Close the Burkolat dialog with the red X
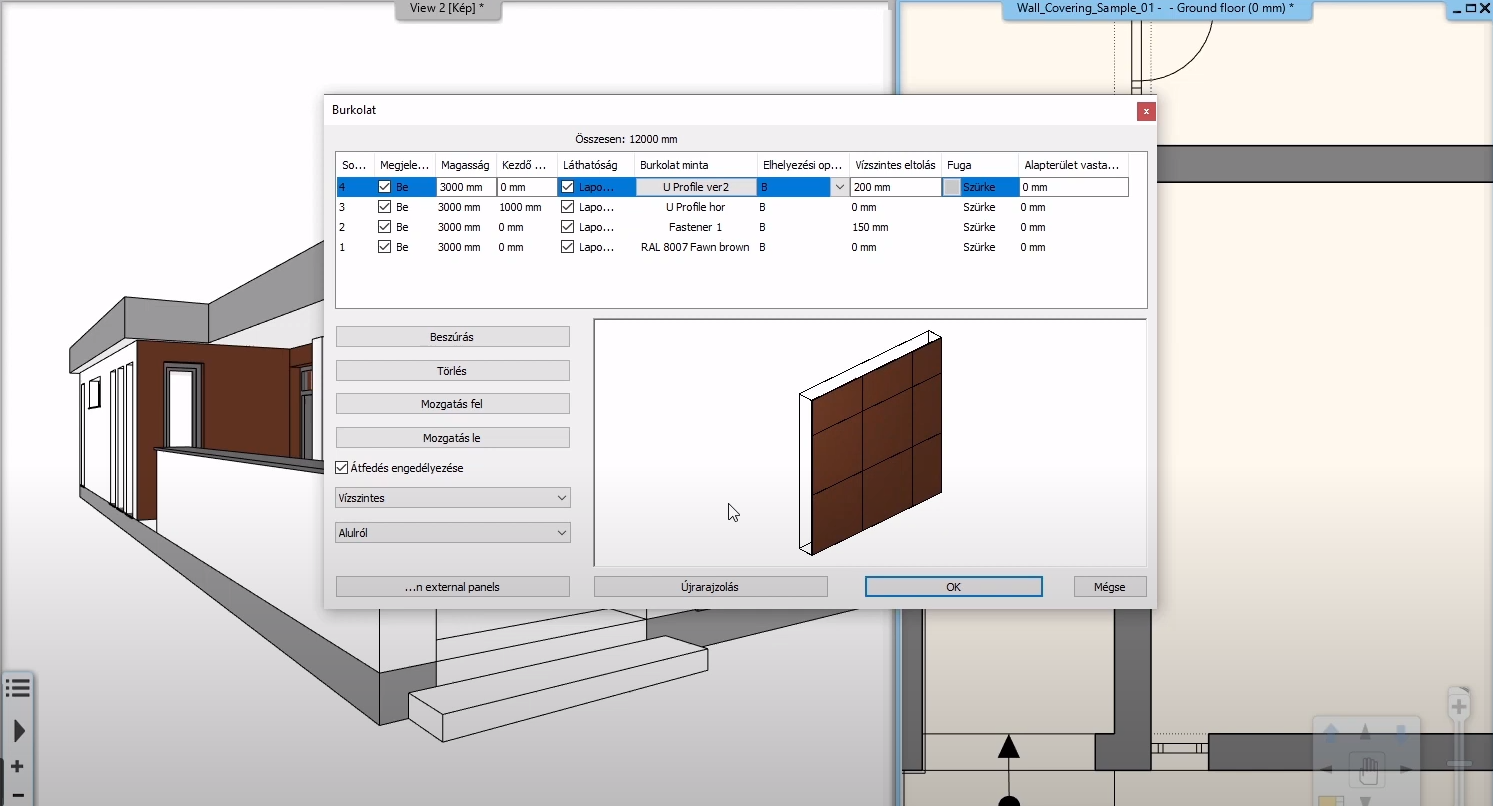This screenshot has width=1493, height=806. [x=1146, y=111]
